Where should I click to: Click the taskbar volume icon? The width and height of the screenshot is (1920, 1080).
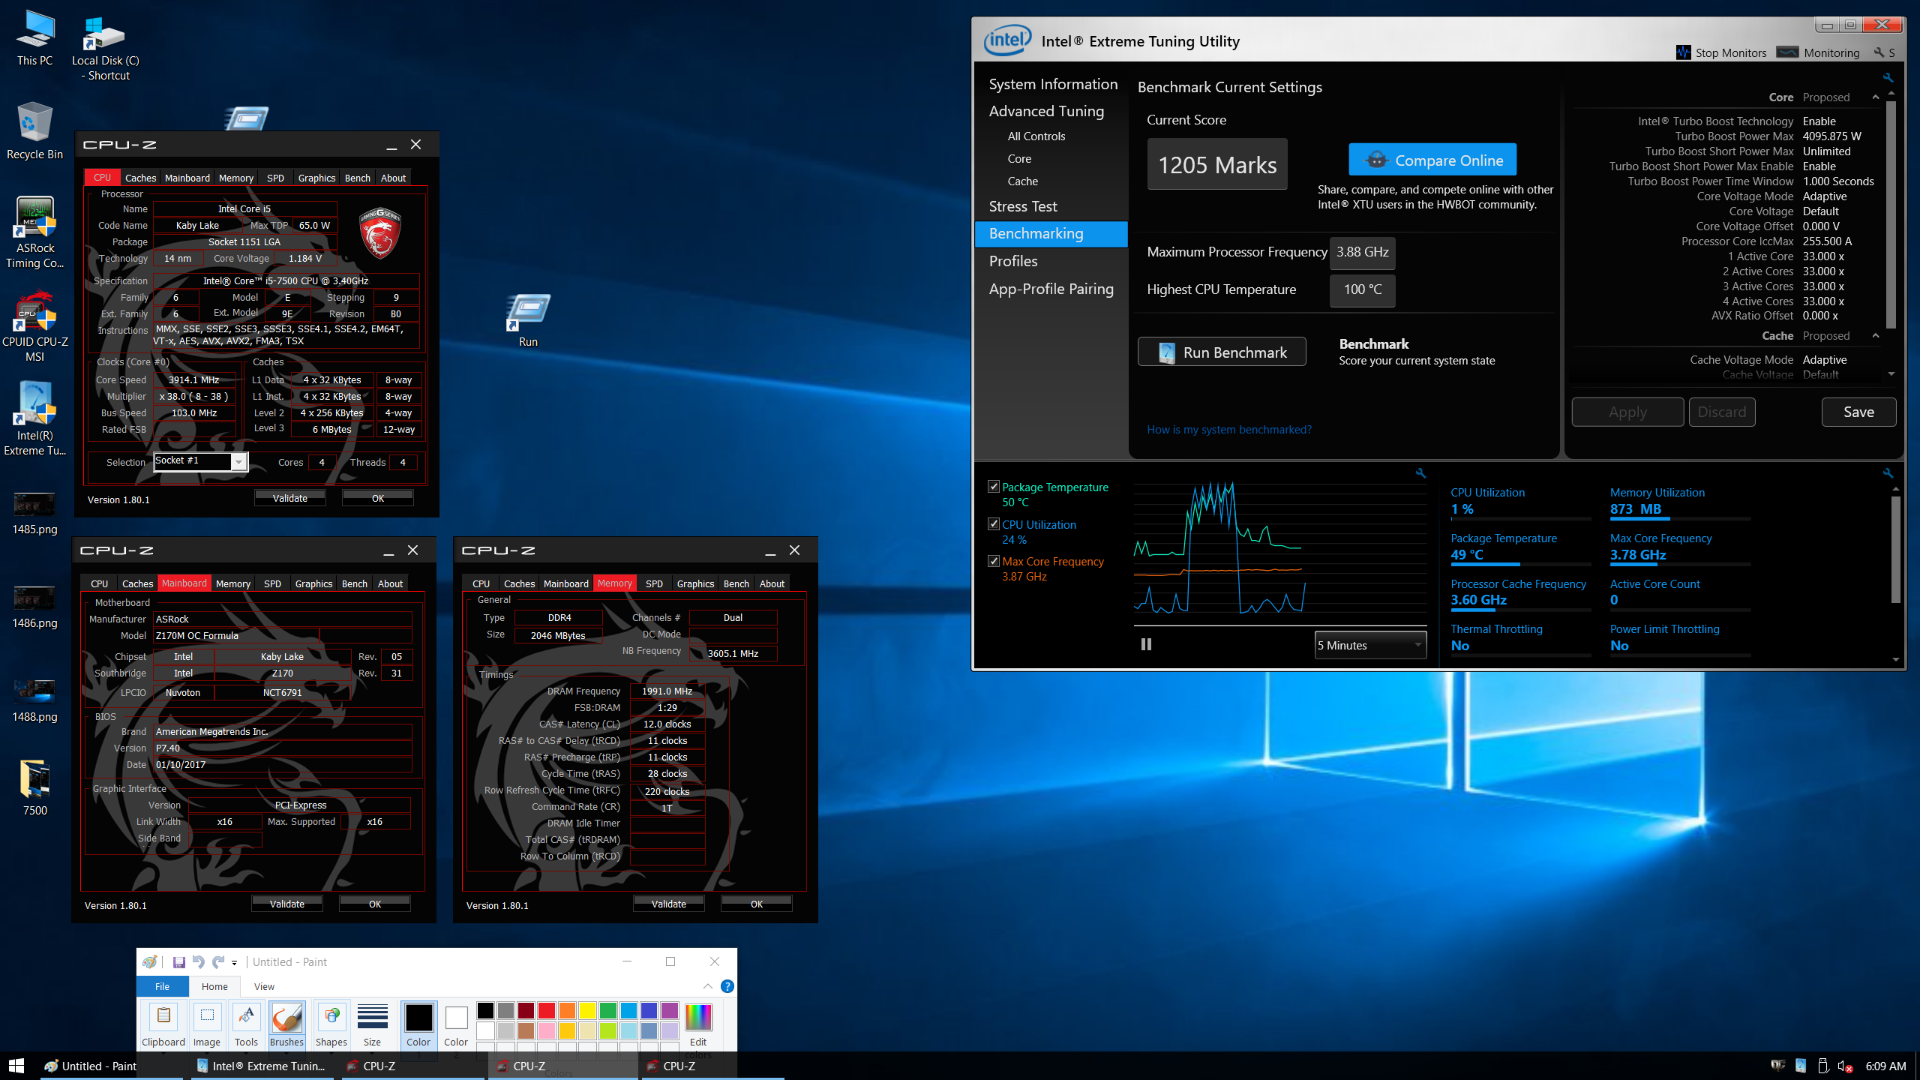(1845, 1066)
